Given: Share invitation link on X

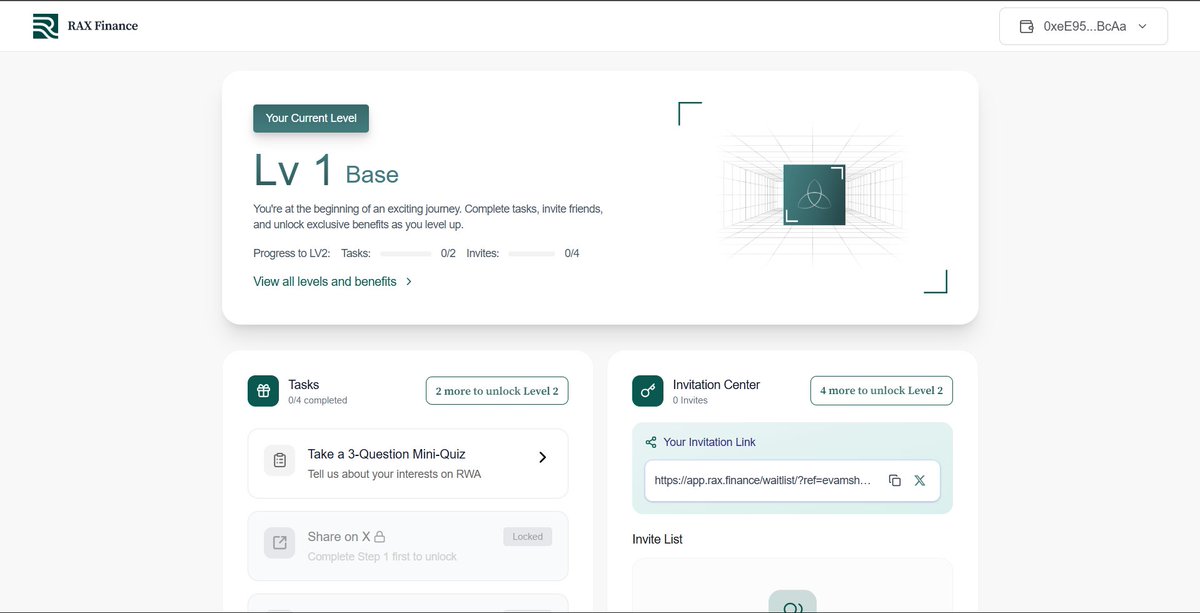Looking at the screenshot, I should click(920, 481).
